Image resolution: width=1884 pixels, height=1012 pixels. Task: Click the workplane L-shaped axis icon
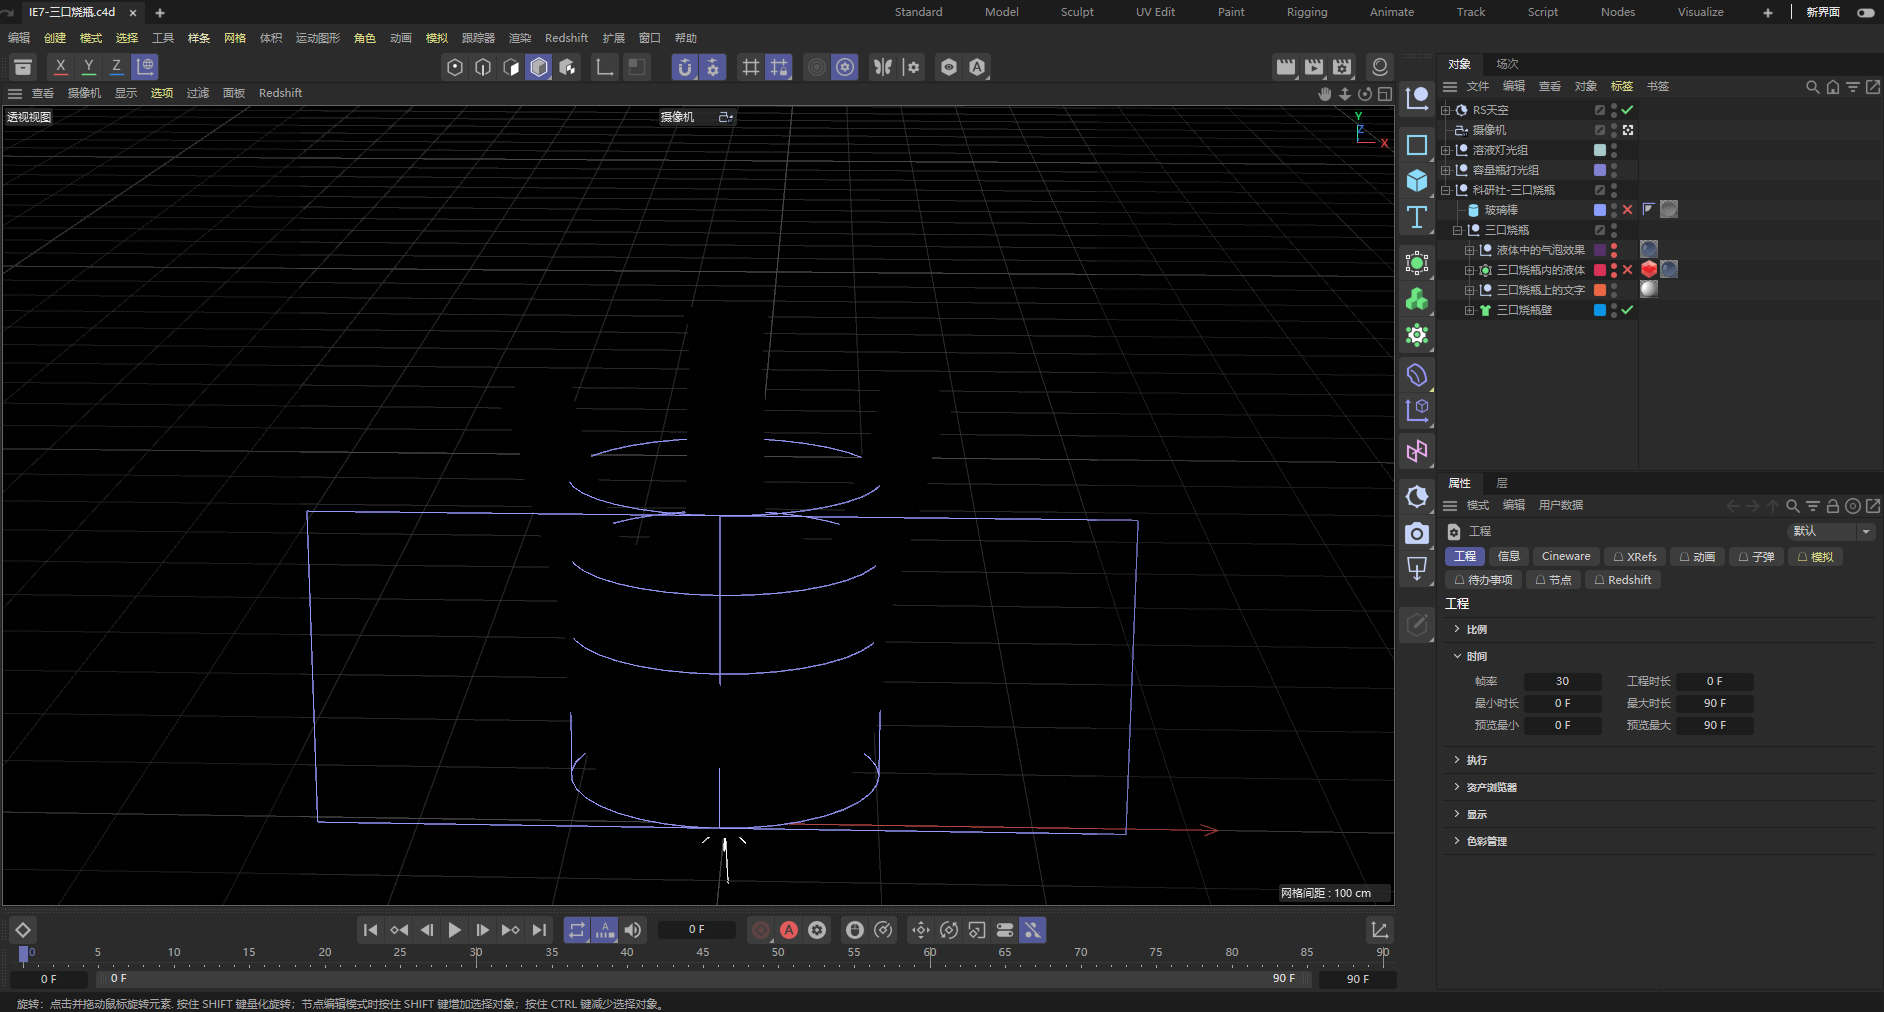tap(604, 67)
